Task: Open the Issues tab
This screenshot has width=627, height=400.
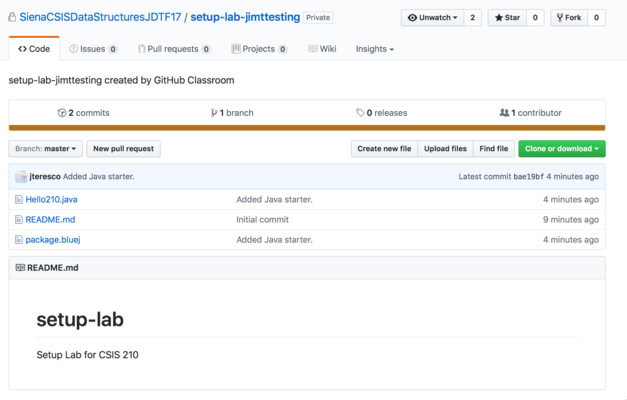Action: pyautogui.click(x=93, y=49)
